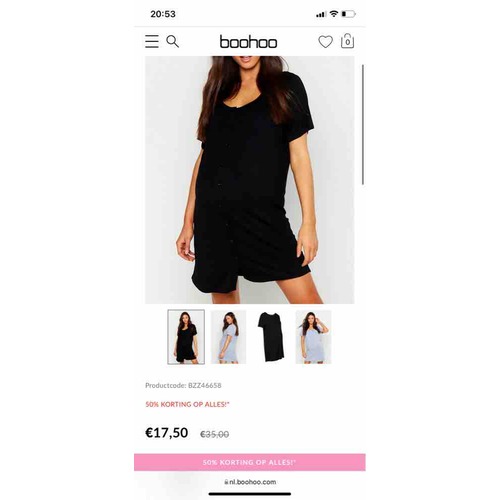Open the shopping bag icon
Image resolution: width=500 pixels, height=500 pixels.
point(347,41)
